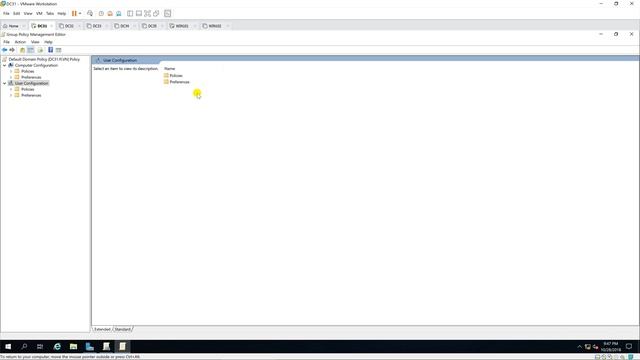This screenshot has height=360, width=640.
Task: Open VMware View menu
Action: 28,13
